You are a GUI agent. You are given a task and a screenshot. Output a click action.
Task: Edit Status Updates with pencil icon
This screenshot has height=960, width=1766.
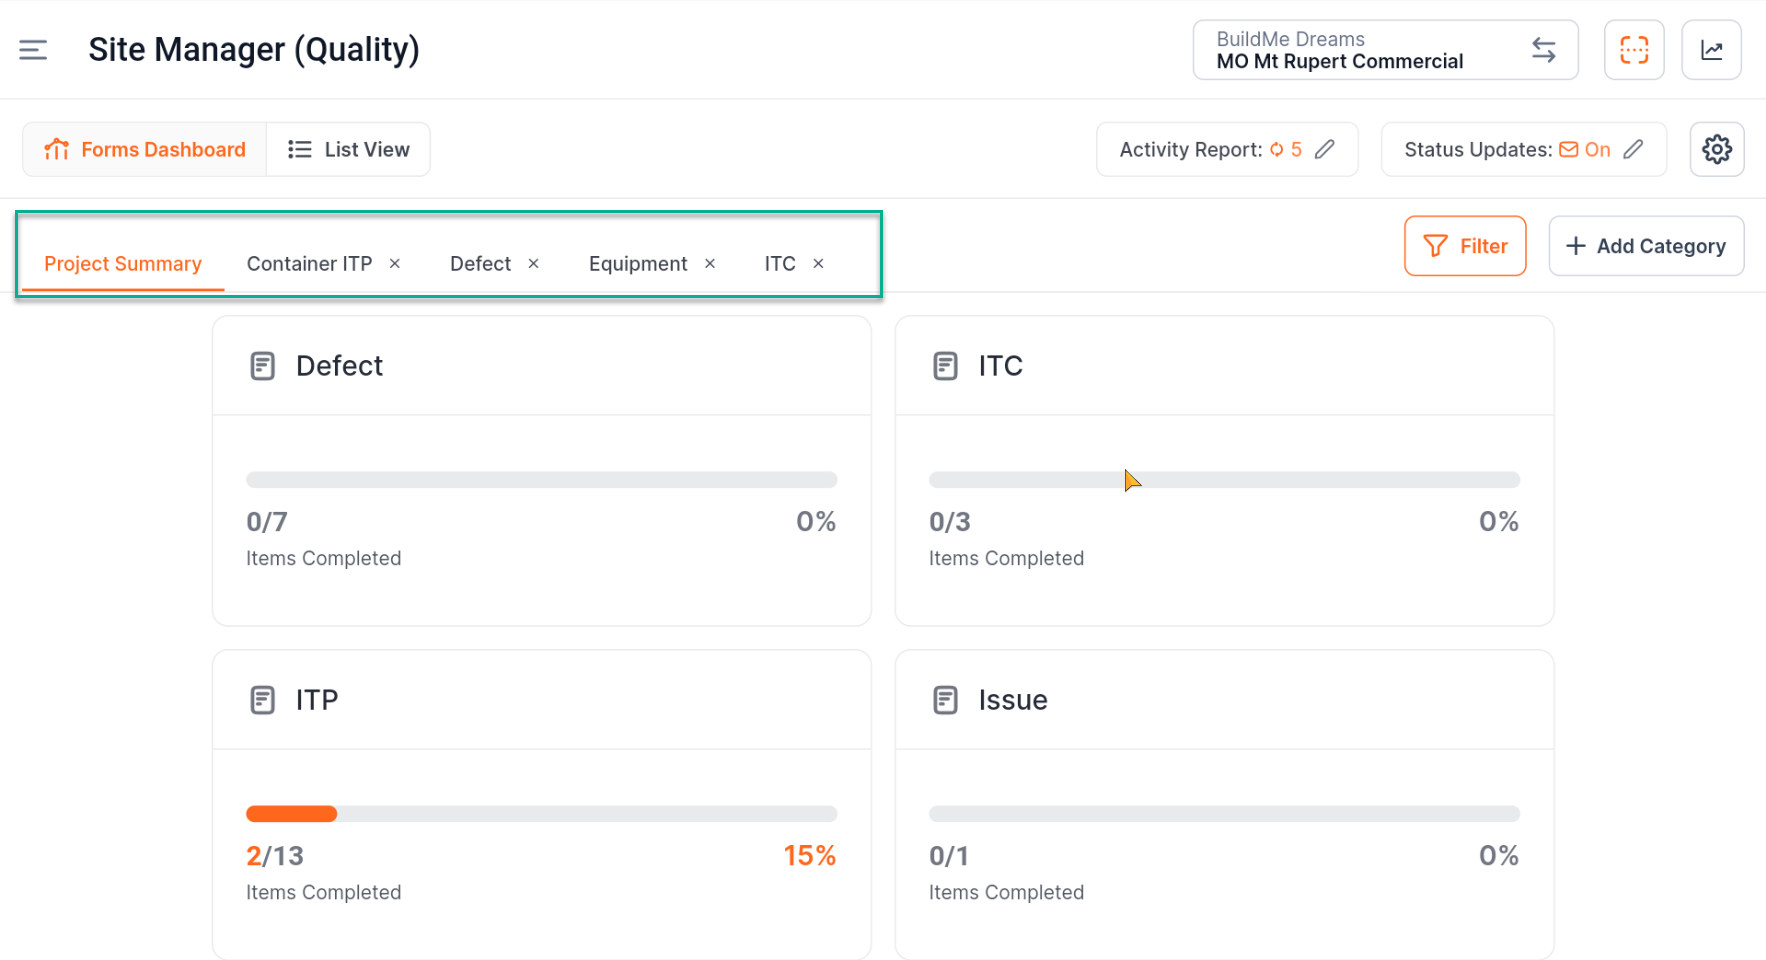click(1633, 149)
